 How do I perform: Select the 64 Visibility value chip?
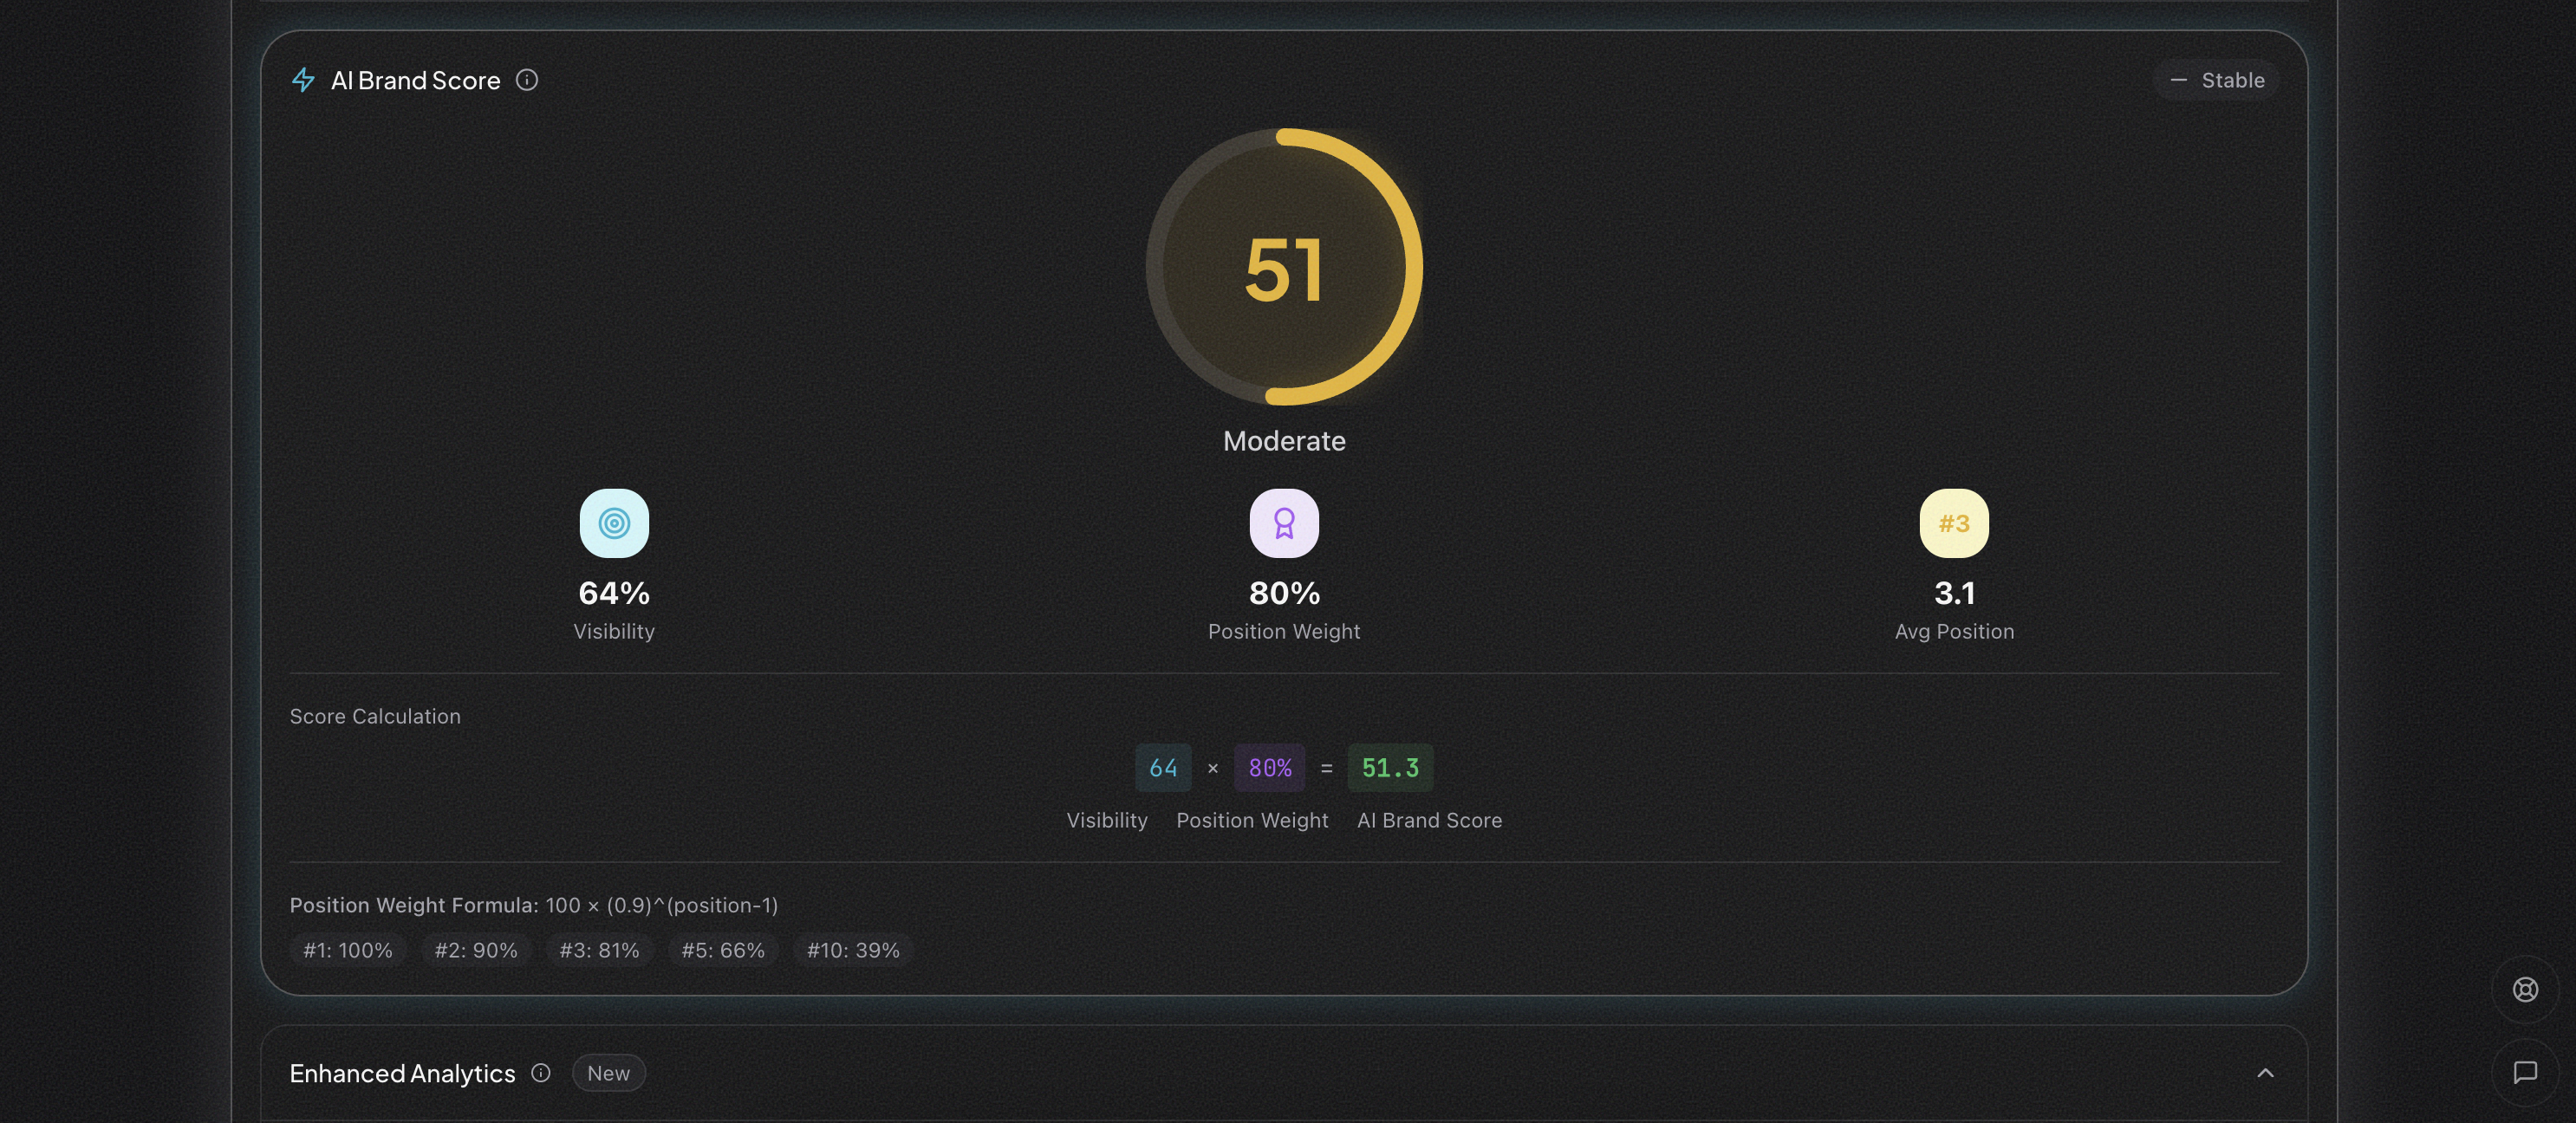[1162, 768]
